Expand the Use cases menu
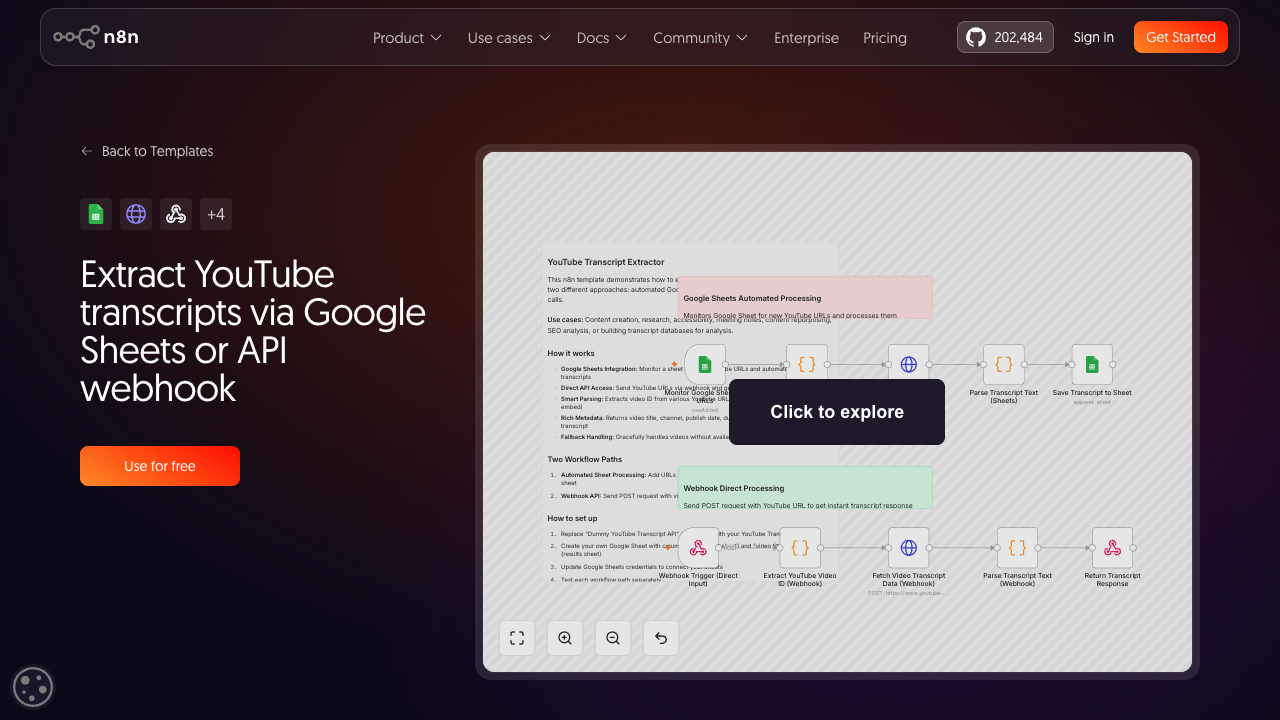This screenshot has width=1280, height=720. pos(509,38)
